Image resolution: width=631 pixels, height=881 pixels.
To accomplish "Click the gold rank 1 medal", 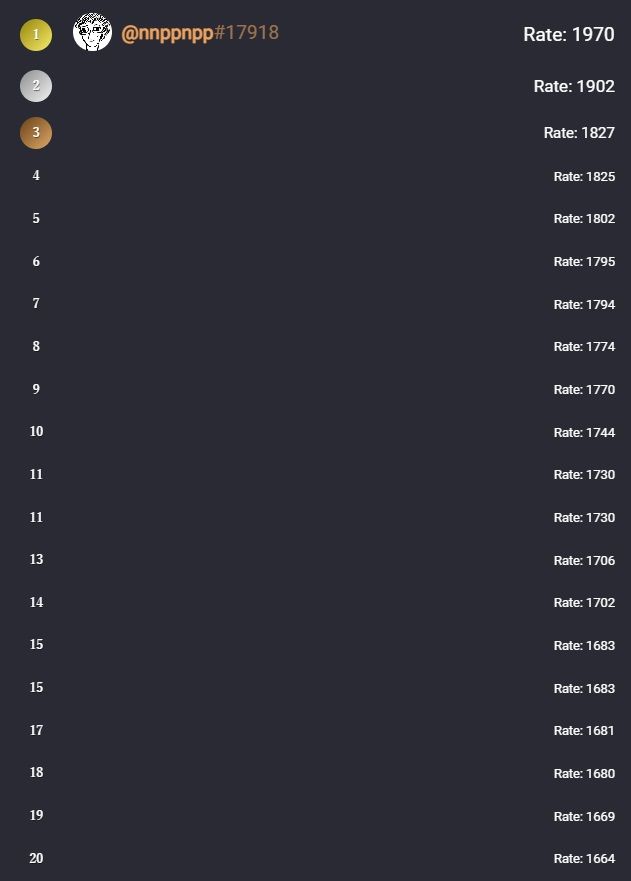I will coord(36,35).
